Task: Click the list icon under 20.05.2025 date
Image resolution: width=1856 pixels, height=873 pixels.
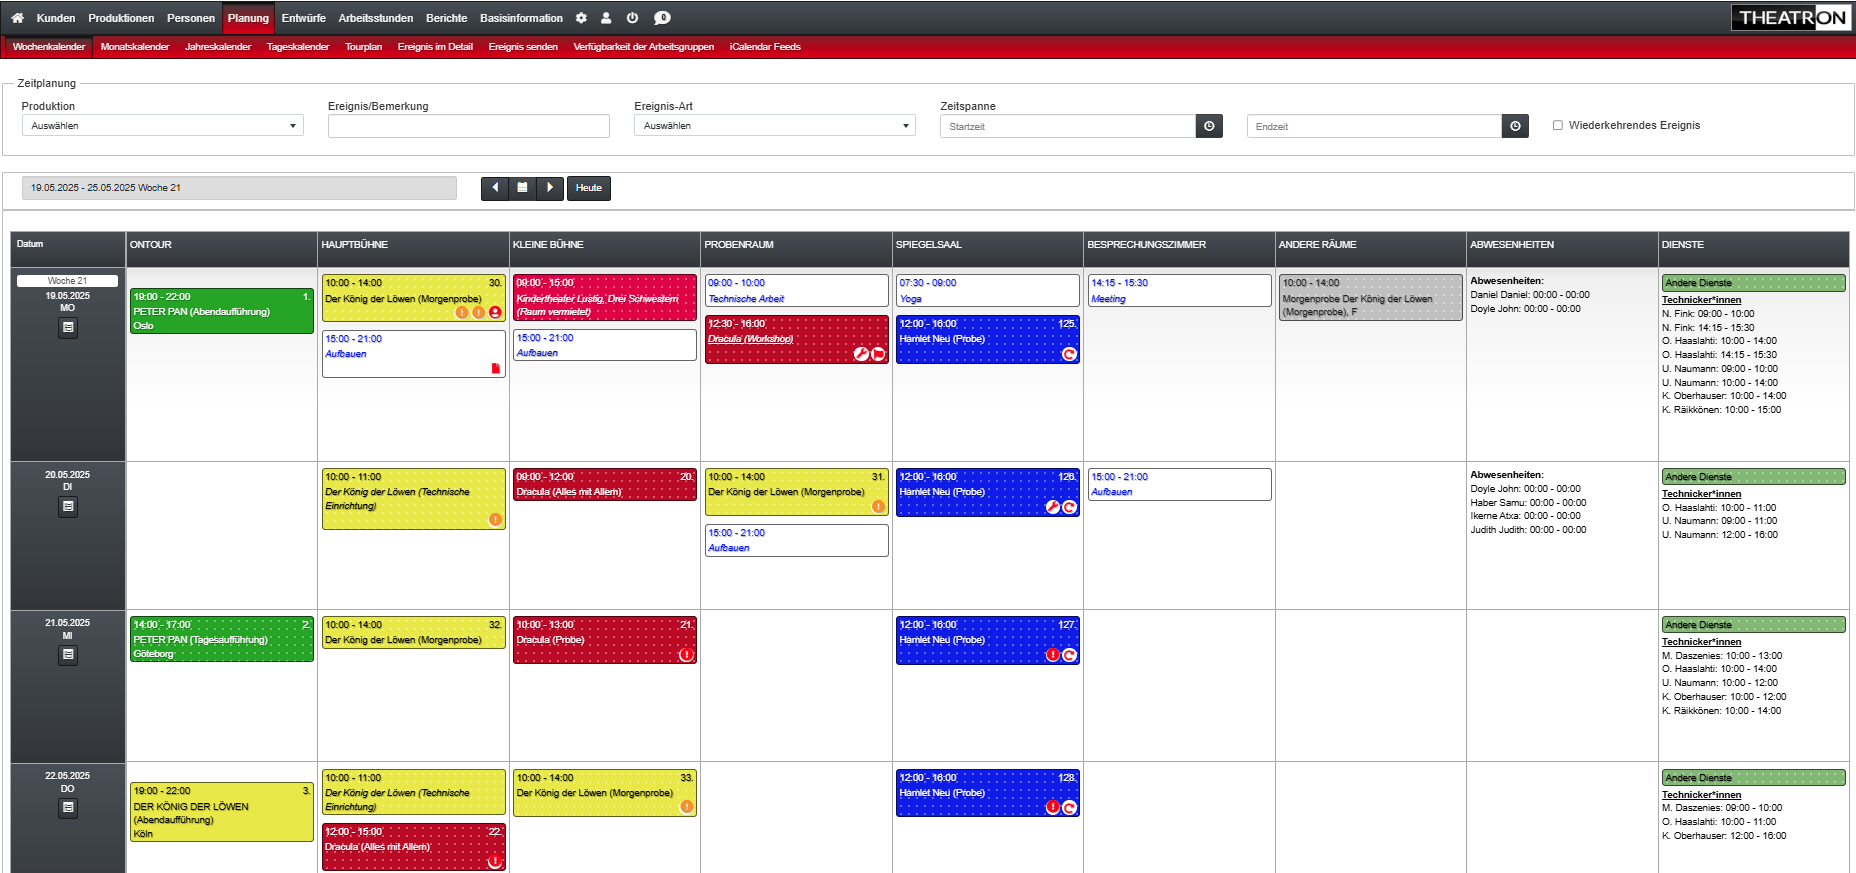Action: (68, 507)
